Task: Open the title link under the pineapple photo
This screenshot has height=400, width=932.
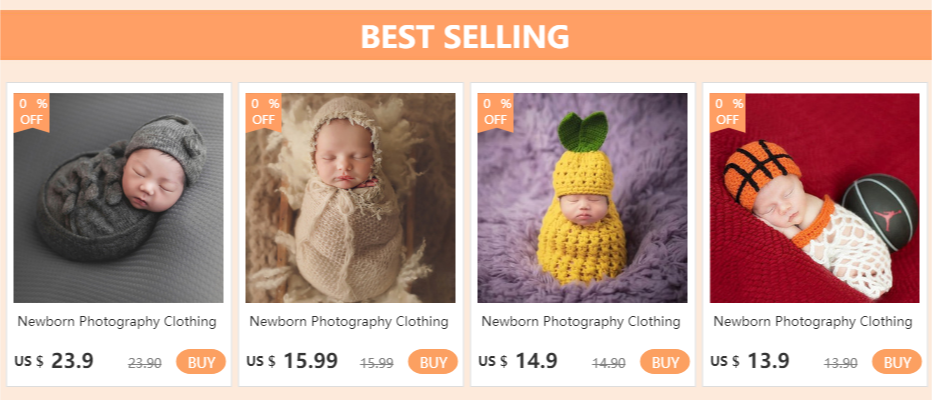Action: (581, 322)
